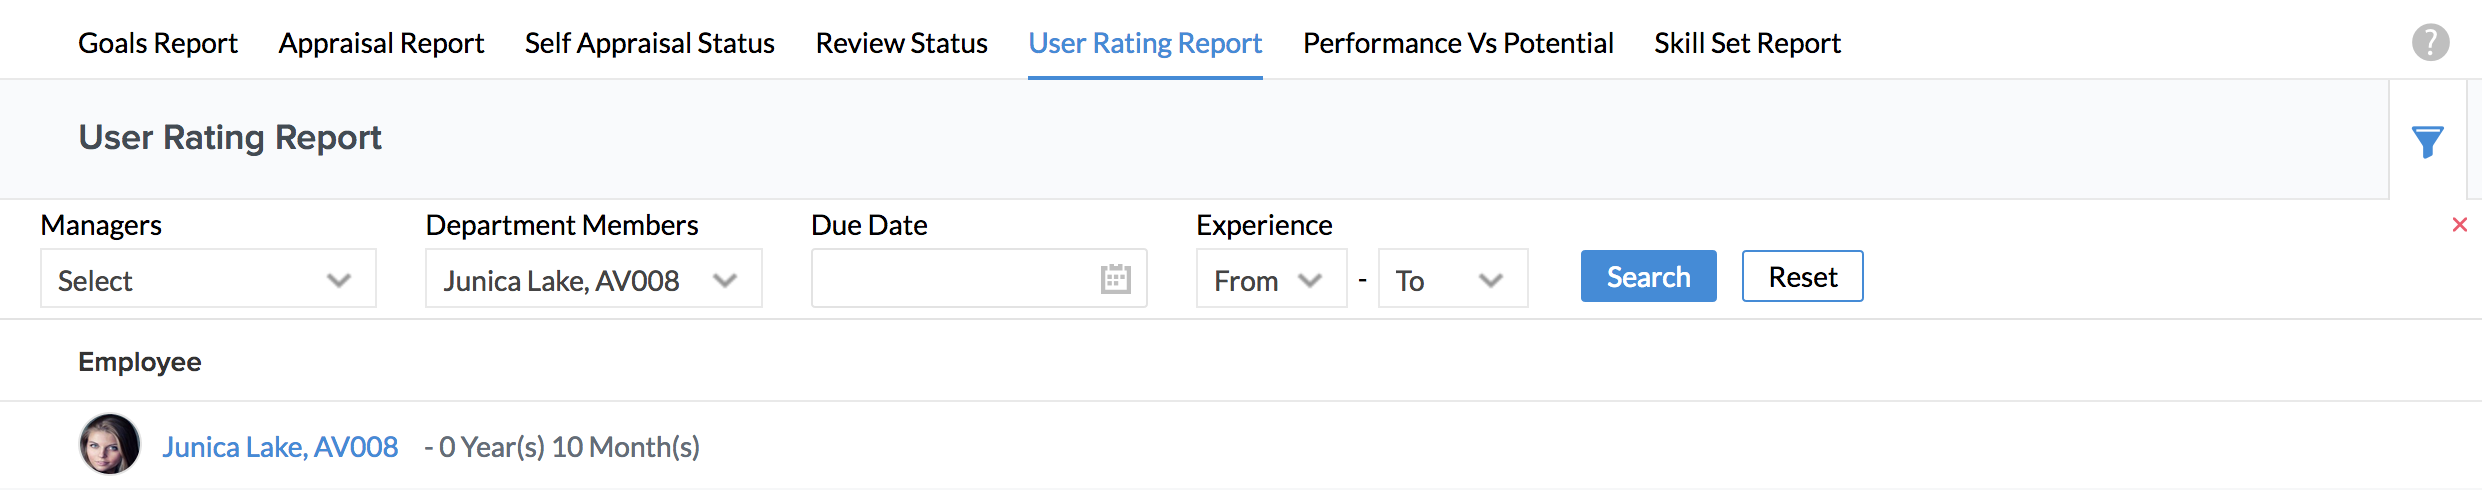The image size is (2482, 500).
Task: Open Junica Lake, AV008 employee link
Action: [280, 447]
